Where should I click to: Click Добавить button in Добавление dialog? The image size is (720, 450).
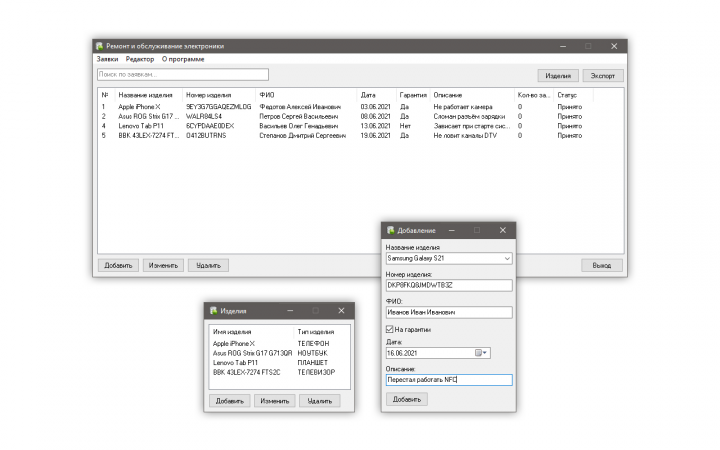point(406,399)
